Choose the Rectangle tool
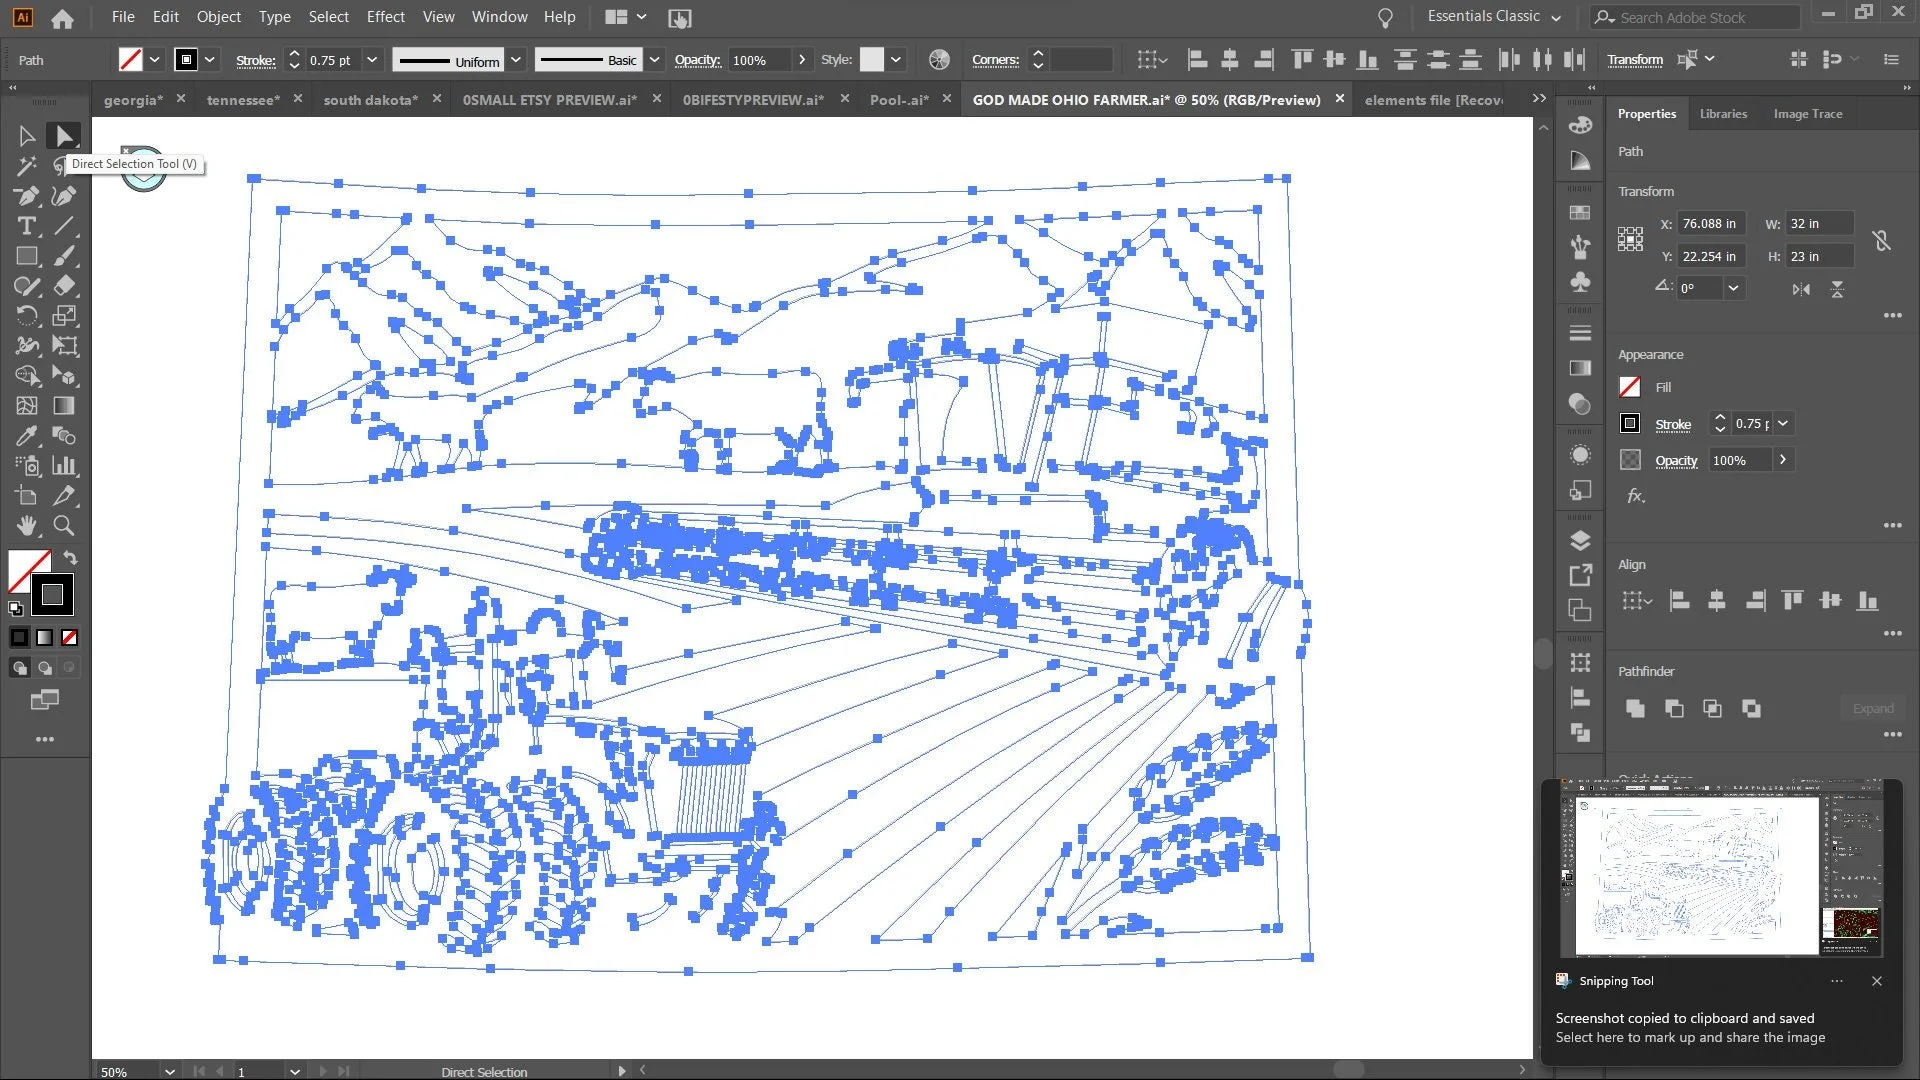The height and width of the screenshot is (1080, 1920). click(27, 256)
